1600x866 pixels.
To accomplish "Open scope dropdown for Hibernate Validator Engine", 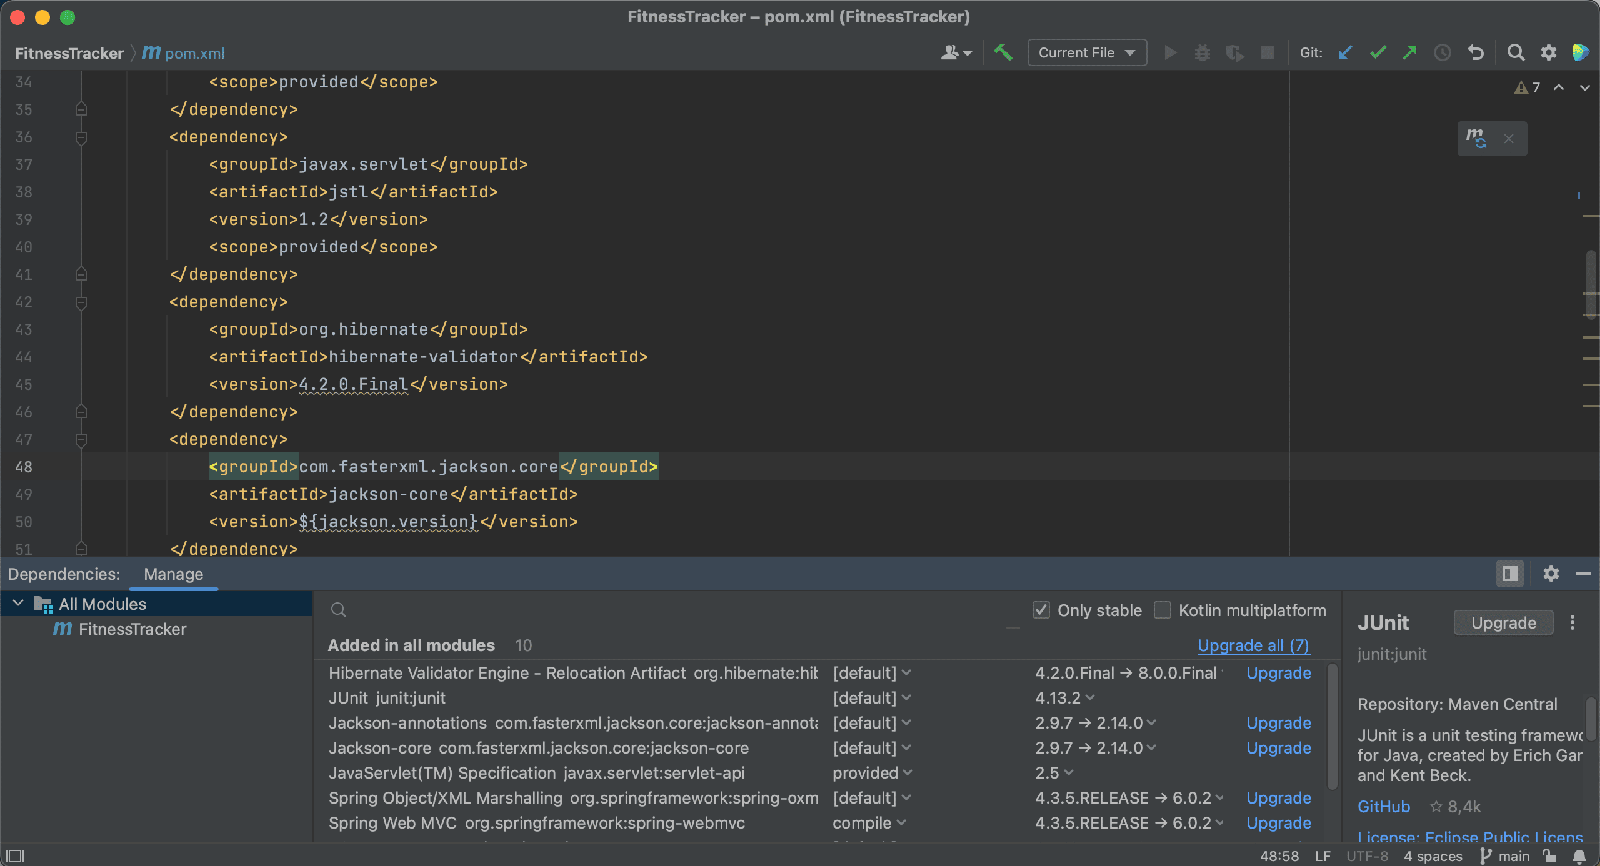I will (872, 673).
